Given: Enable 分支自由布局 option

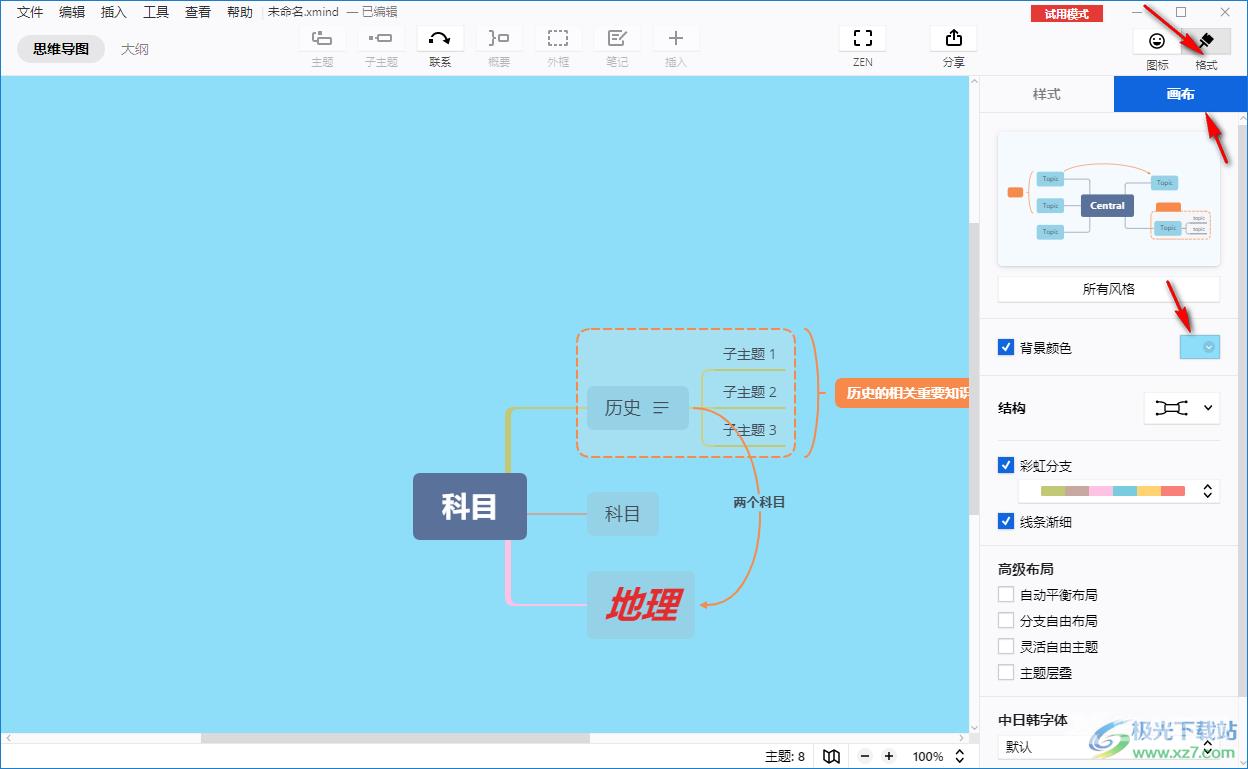Looking at the screenshot, I should 1006,620.
